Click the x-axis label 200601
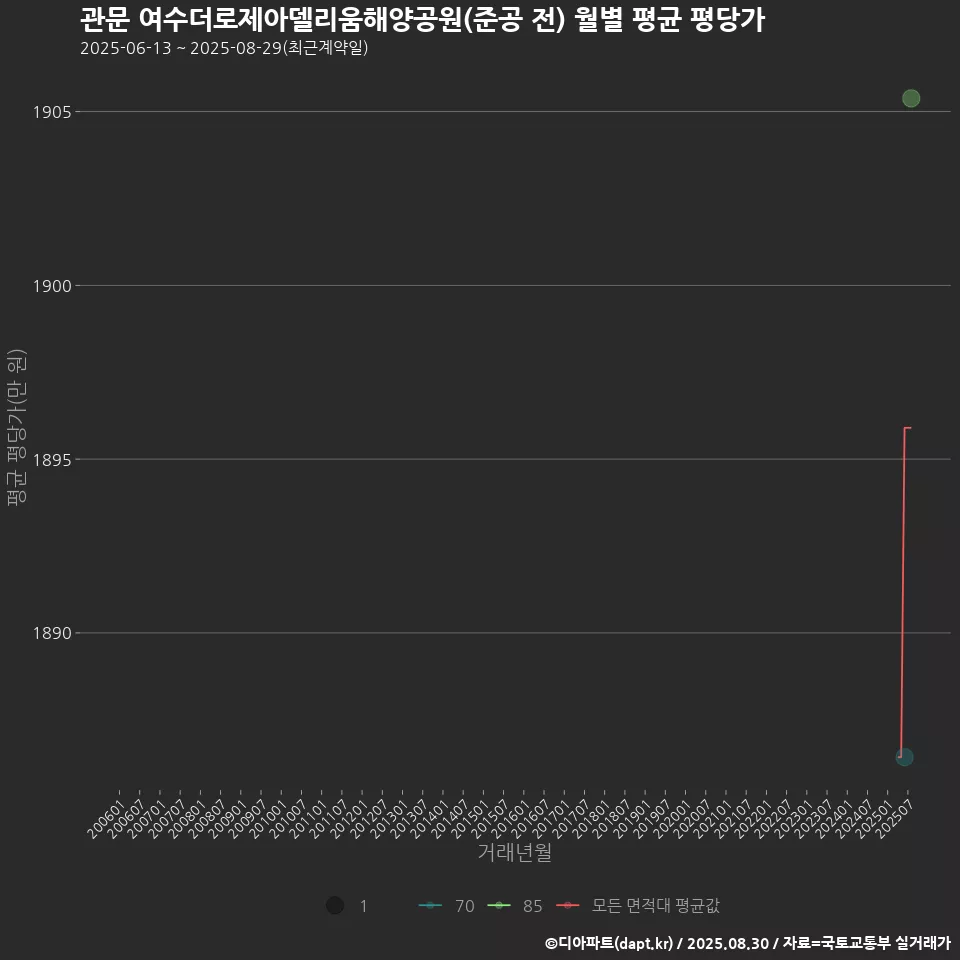The width and height of the screenshot is (960, 960). [x=107, y=819]
